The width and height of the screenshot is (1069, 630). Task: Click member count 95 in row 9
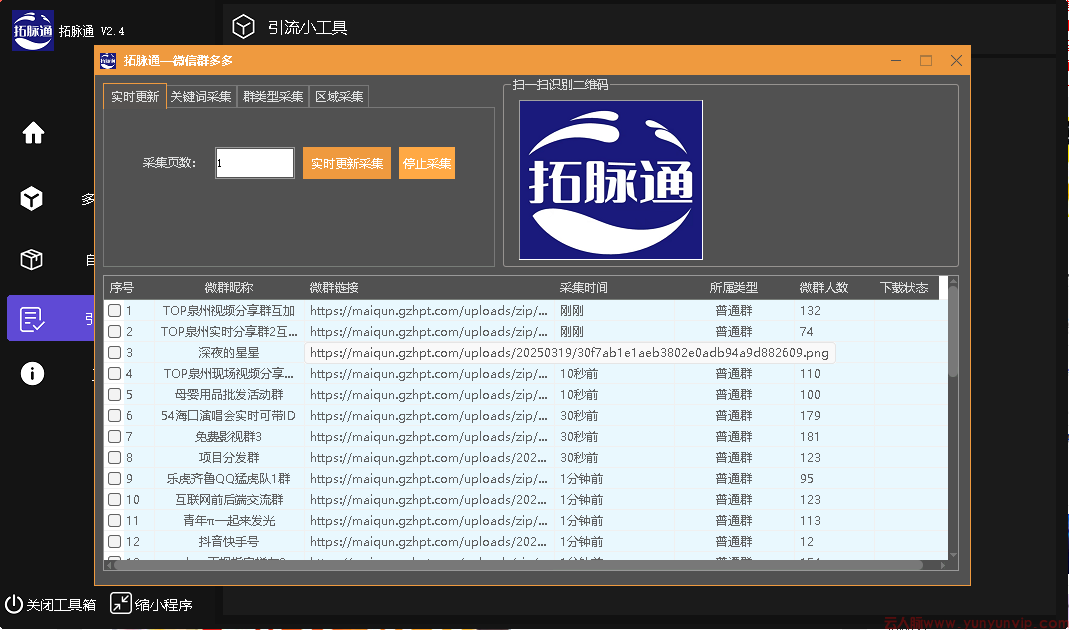pos(807,479)
